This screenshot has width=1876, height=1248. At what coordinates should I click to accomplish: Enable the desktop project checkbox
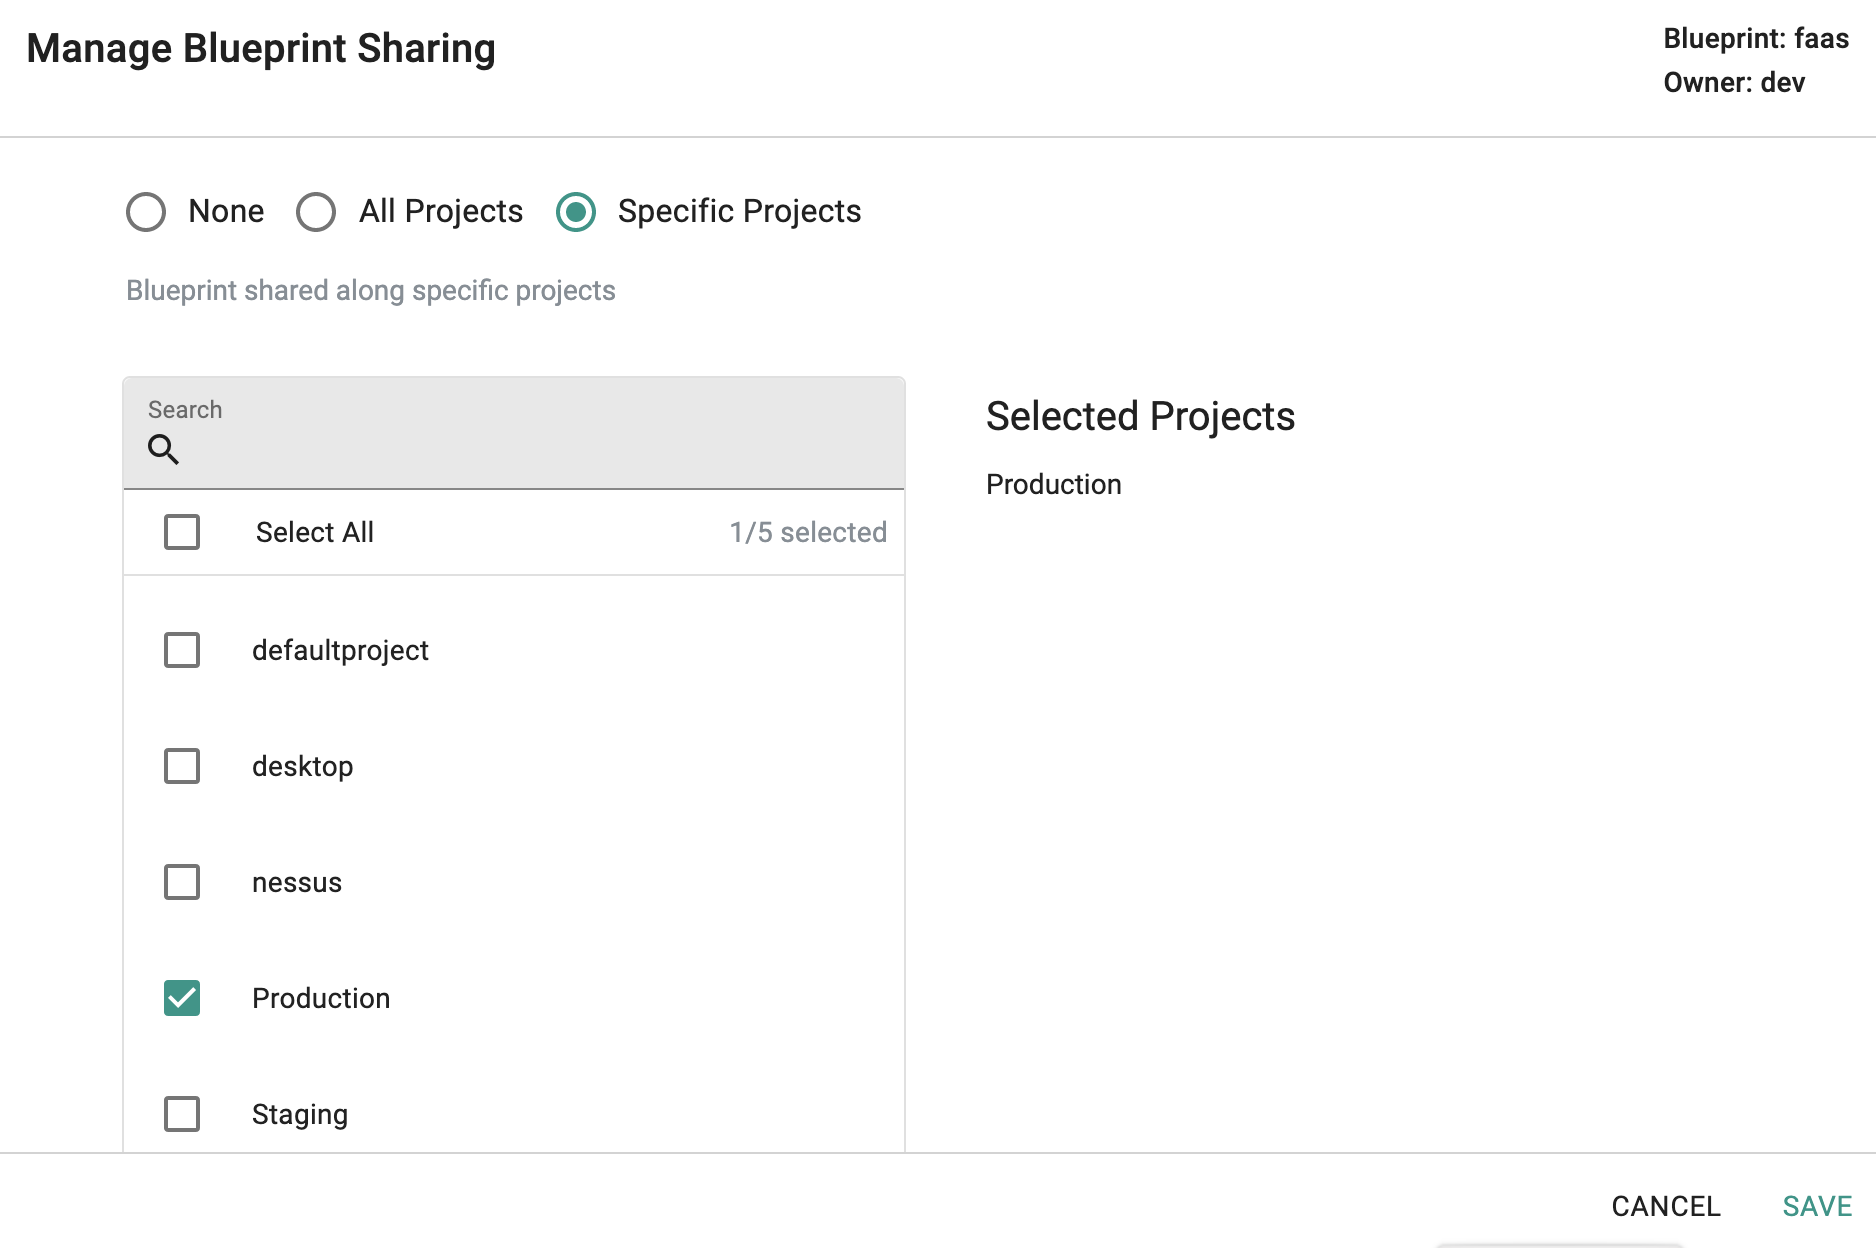(182, 766)
